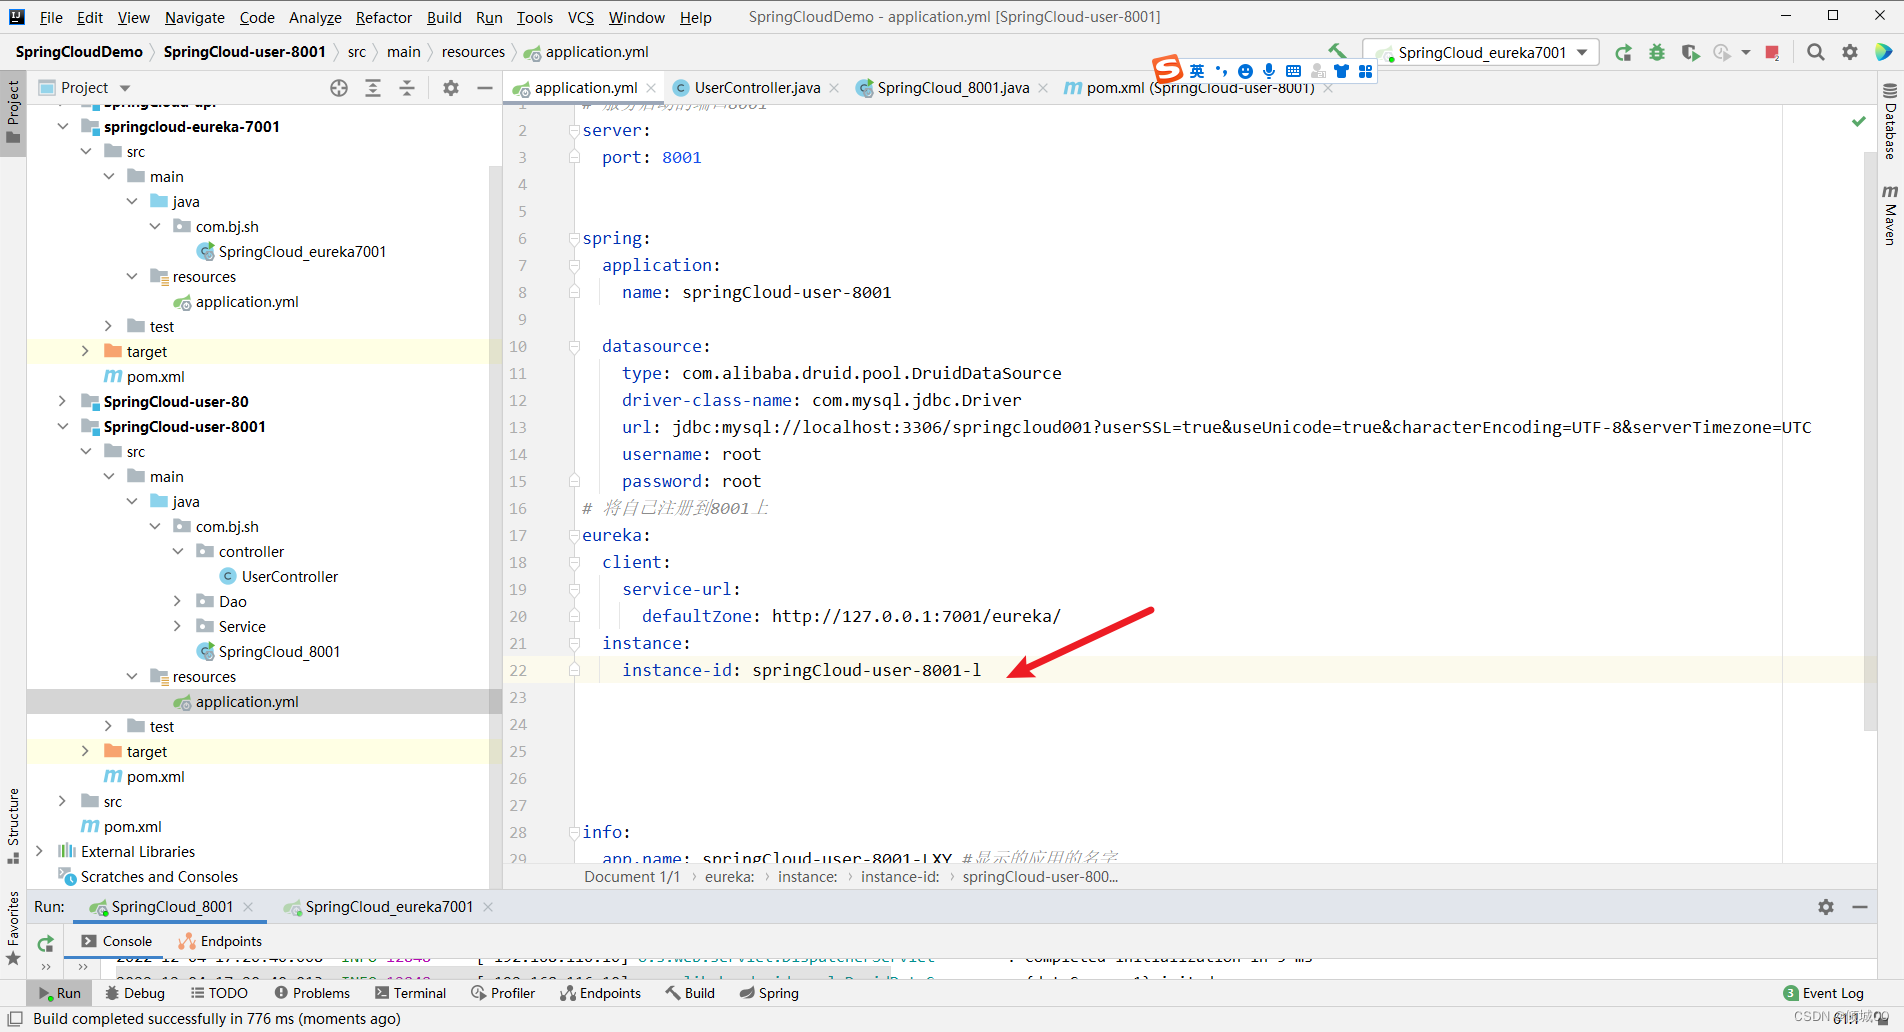Expand the Service package
1904x1032 pixels.
tap(178, 626)
